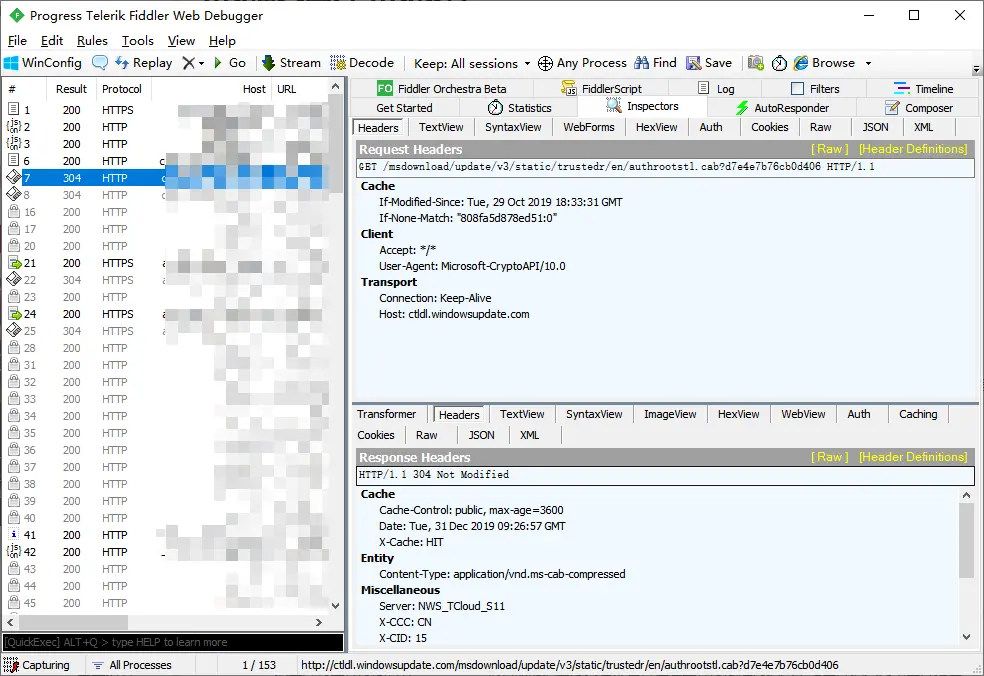Replay the selected session

(144, 63)
